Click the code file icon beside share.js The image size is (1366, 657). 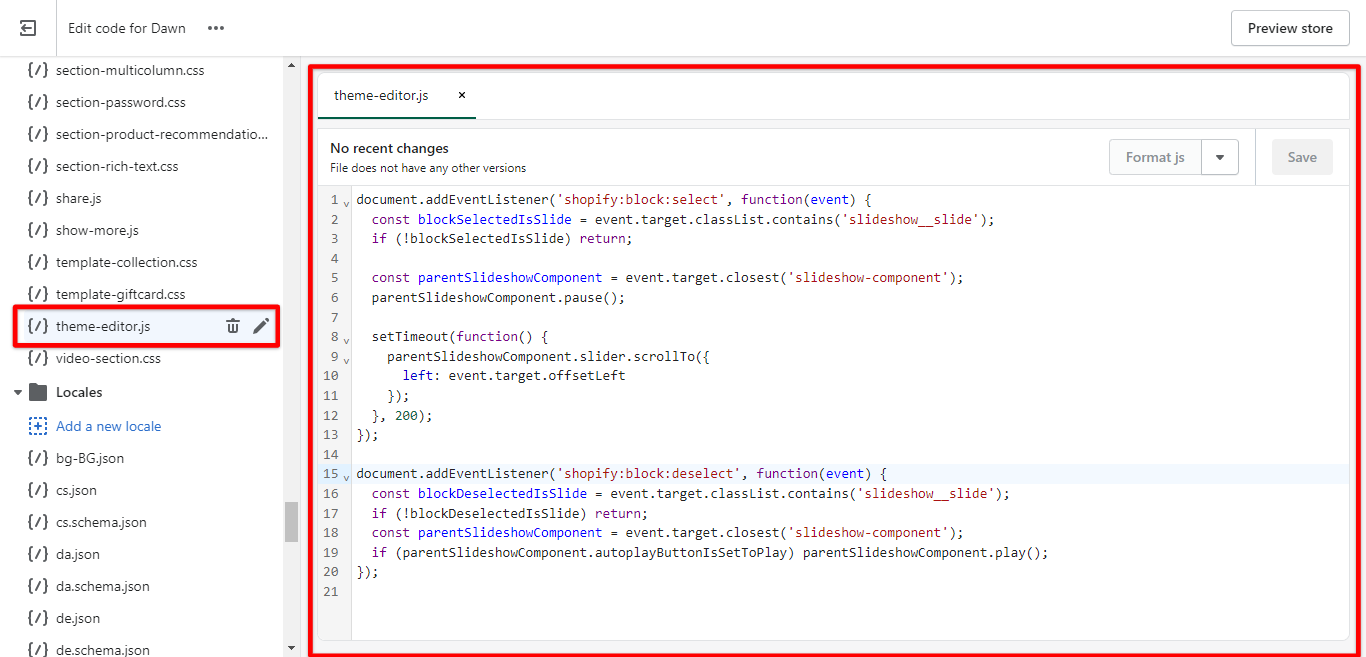pyautogui.click(x=38, y=198)
